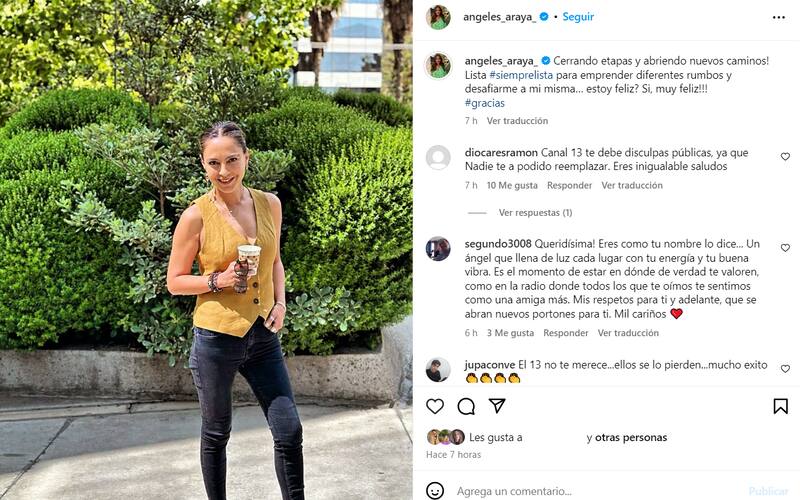Like jupaconve's comment
800x500 pixels.
pos(785,369)
